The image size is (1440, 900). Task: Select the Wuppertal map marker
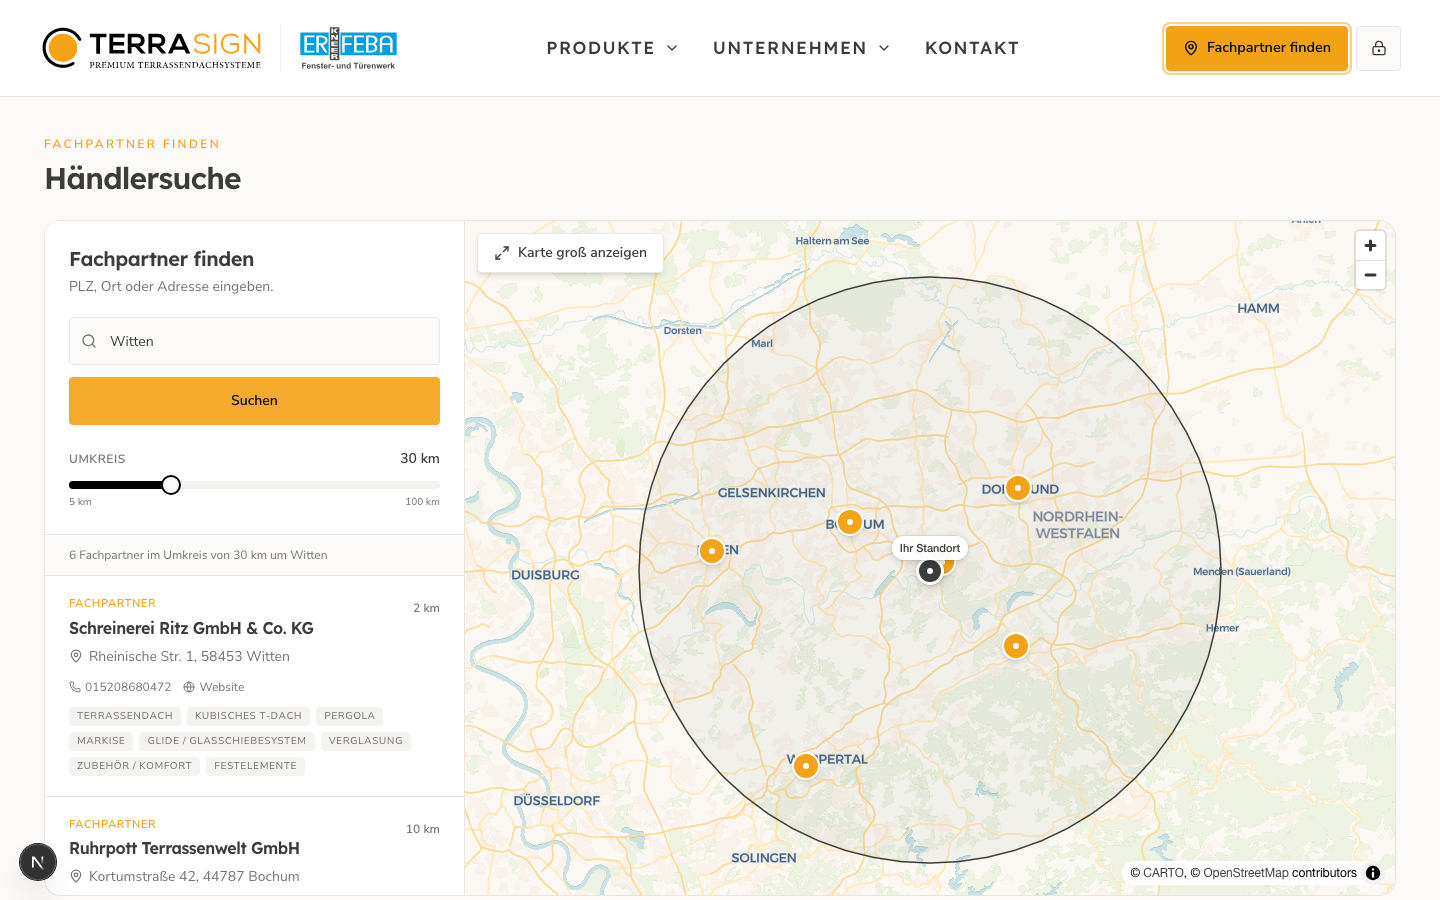pyautogui.click(x=806, y=766)
